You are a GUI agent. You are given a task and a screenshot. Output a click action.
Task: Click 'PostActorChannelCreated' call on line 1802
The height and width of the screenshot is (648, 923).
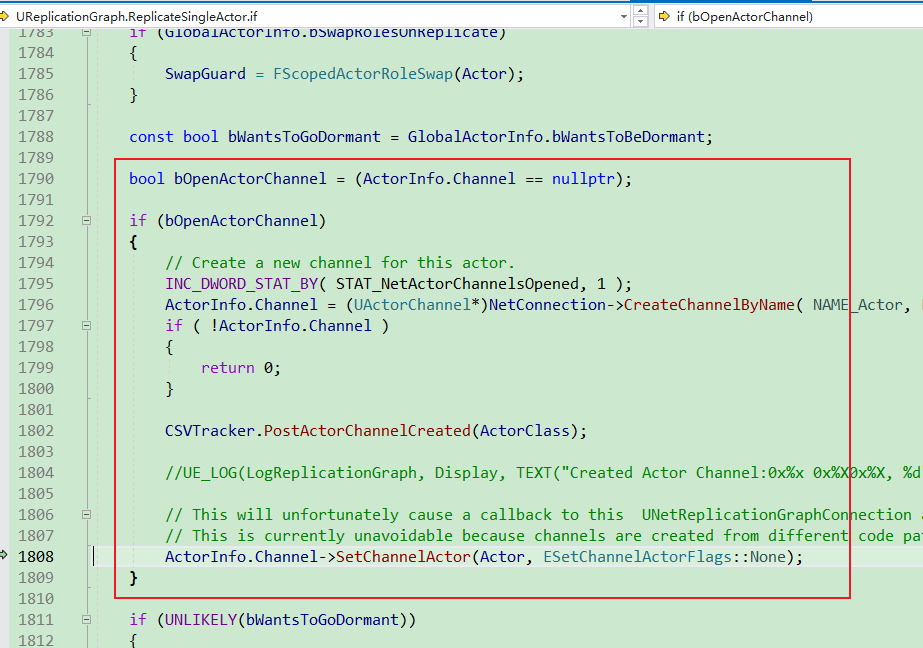coord(367,431)
